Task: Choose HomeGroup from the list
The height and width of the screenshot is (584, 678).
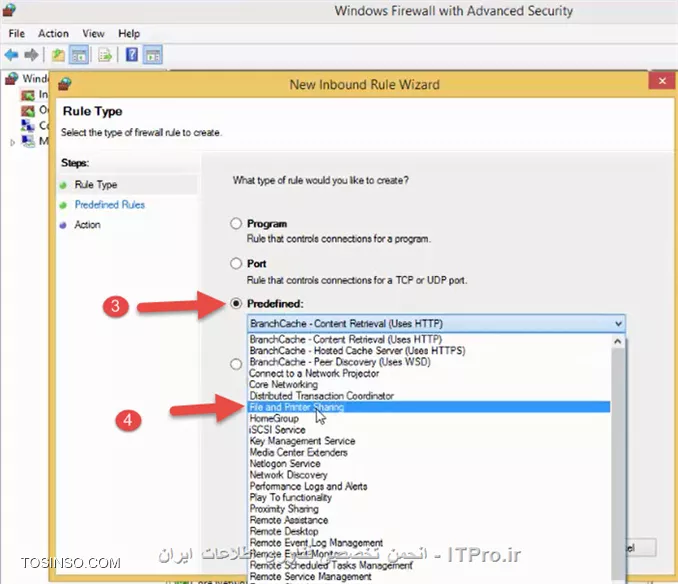Action: [x=429, y=418]
